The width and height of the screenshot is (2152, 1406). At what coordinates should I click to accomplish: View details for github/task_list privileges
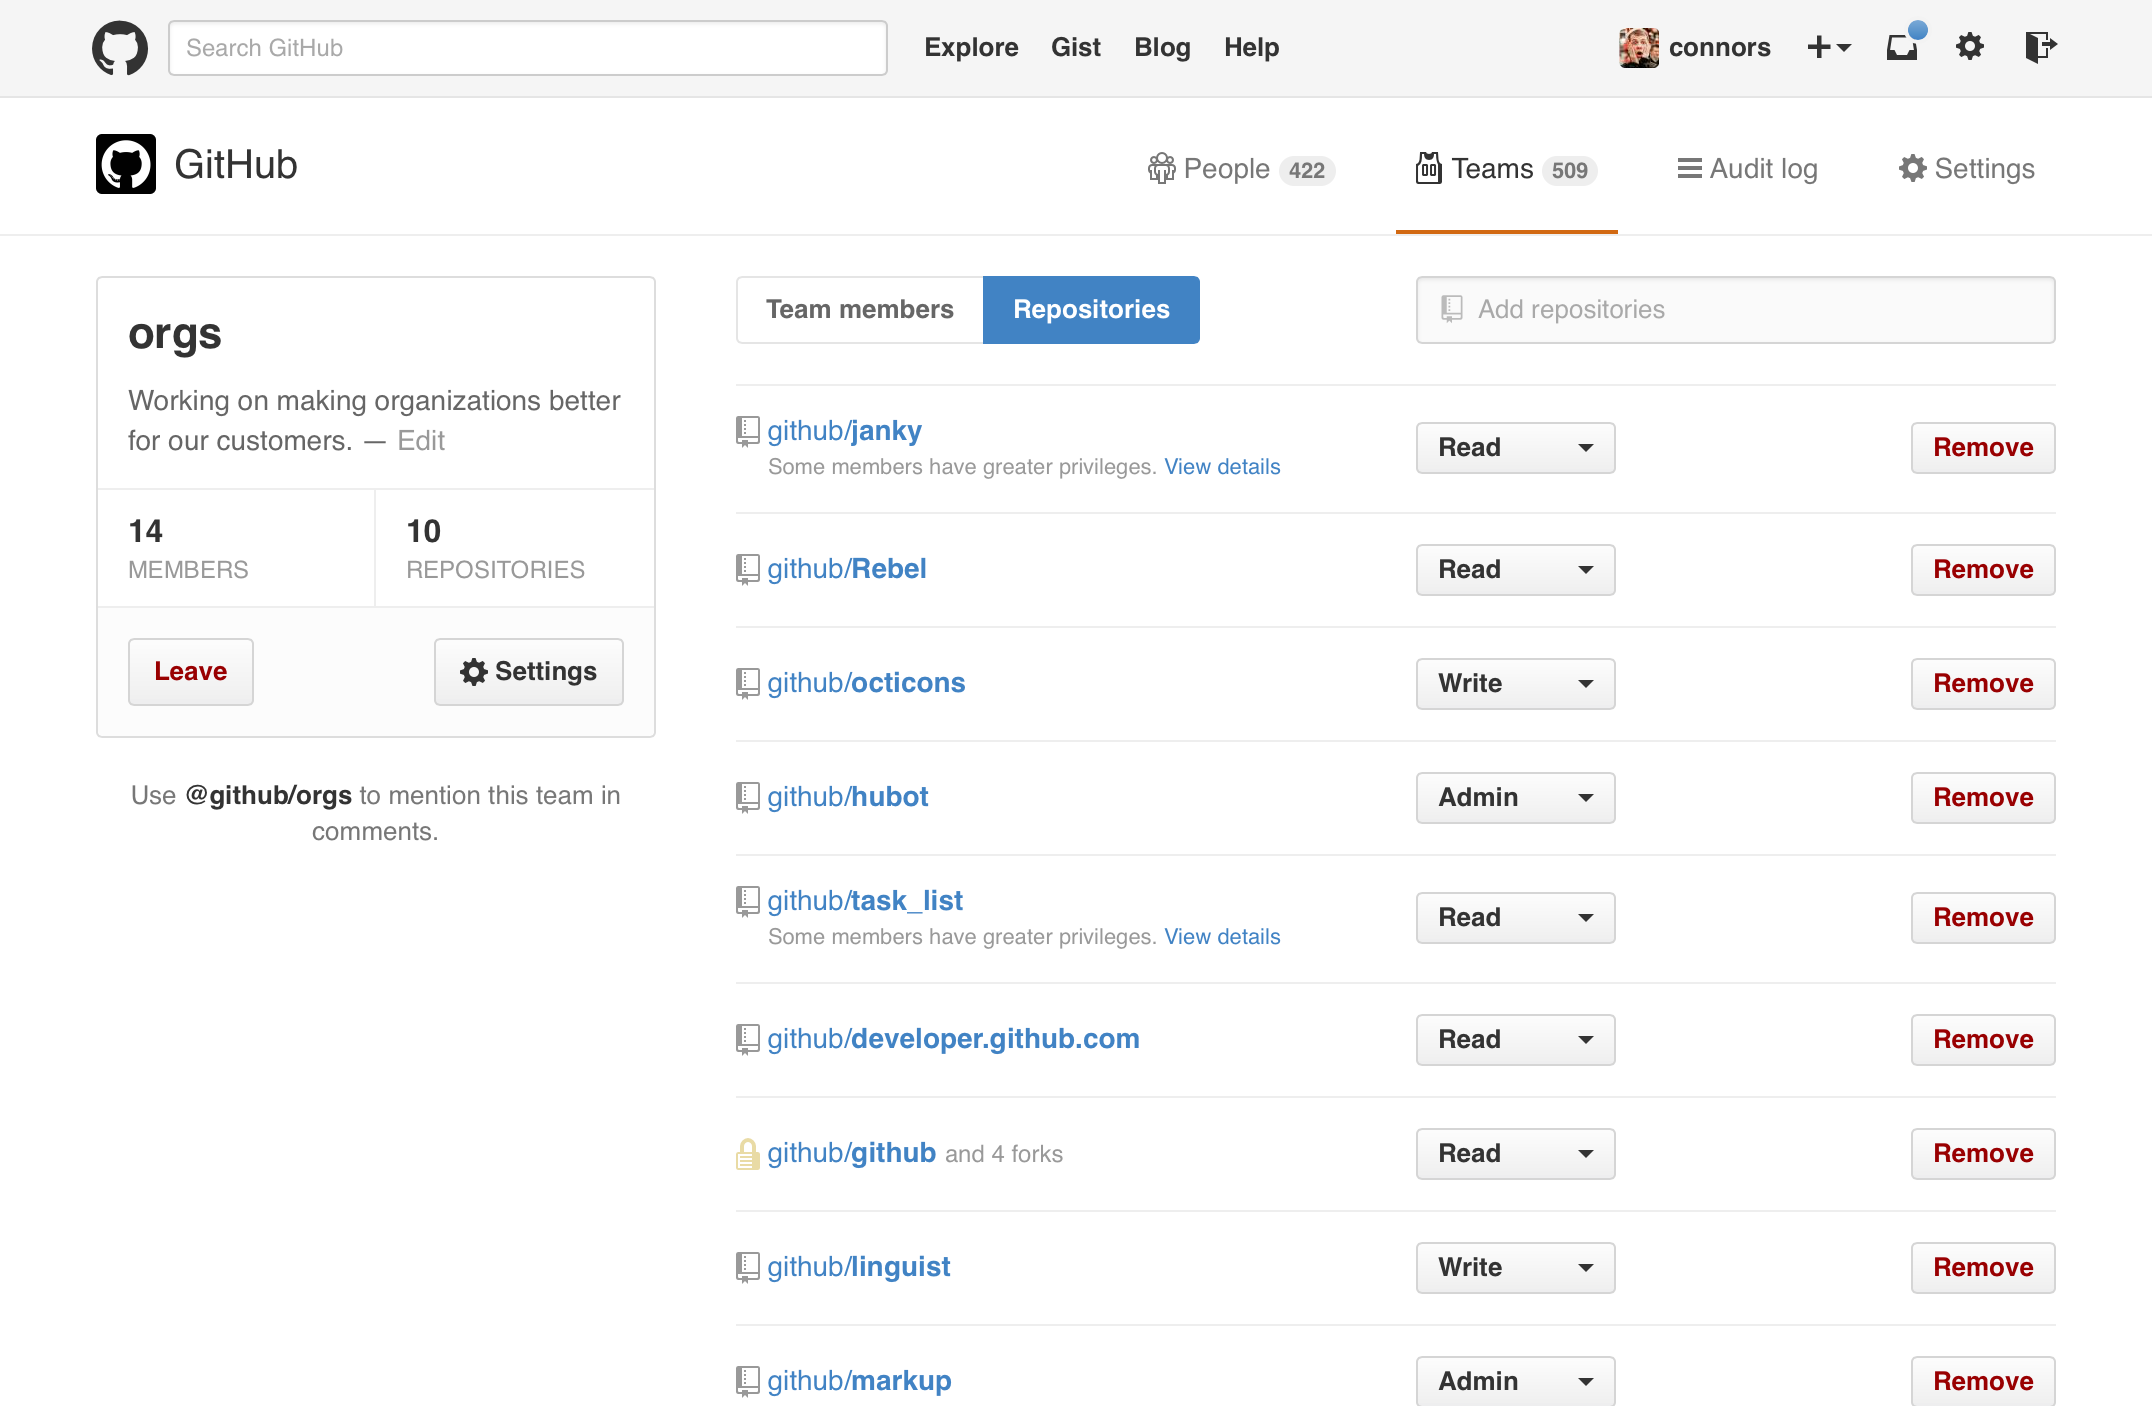(x=1222, y=937)
